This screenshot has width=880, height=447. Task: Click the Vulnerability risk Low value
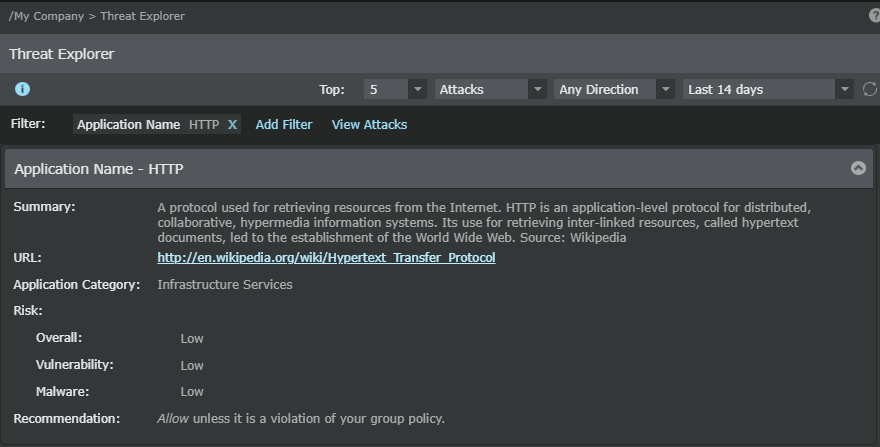click(x=192, y=366)
